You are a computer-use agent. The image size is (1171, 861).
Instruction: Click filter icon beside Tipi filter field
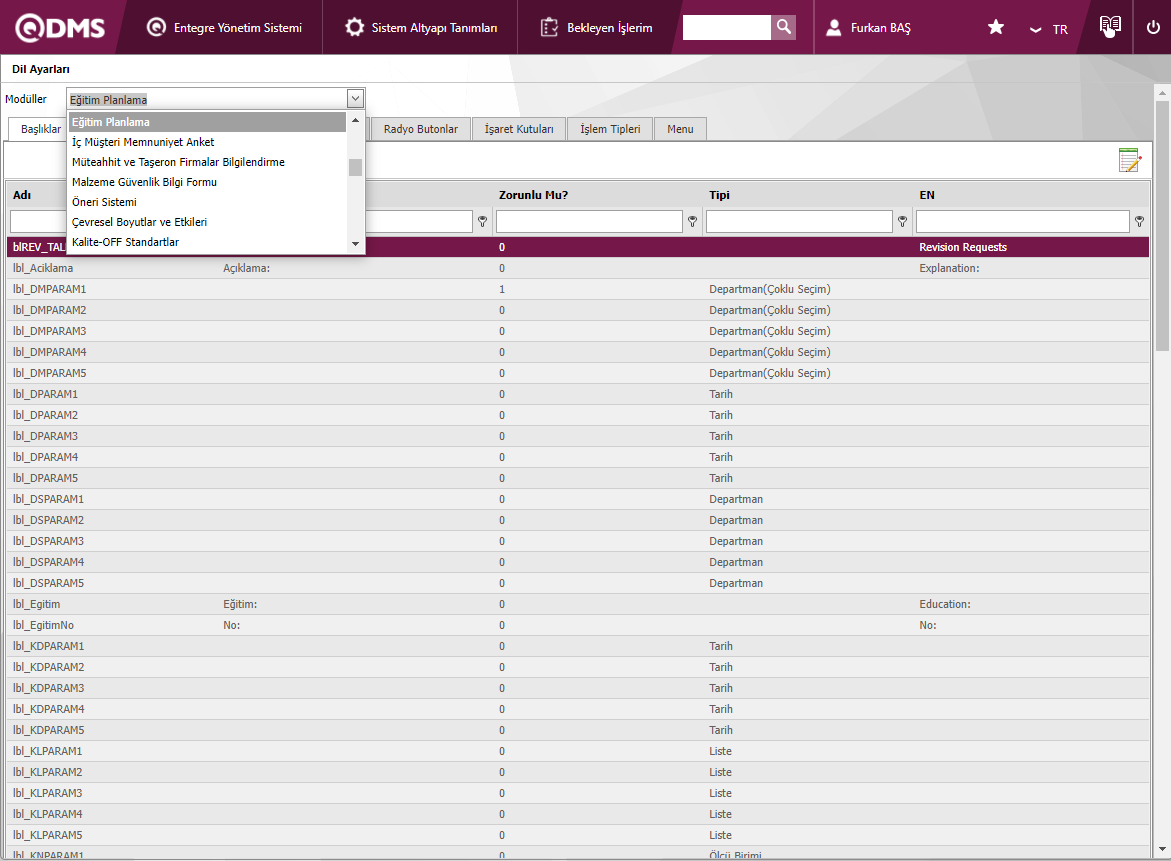click(x=902, y=221)
